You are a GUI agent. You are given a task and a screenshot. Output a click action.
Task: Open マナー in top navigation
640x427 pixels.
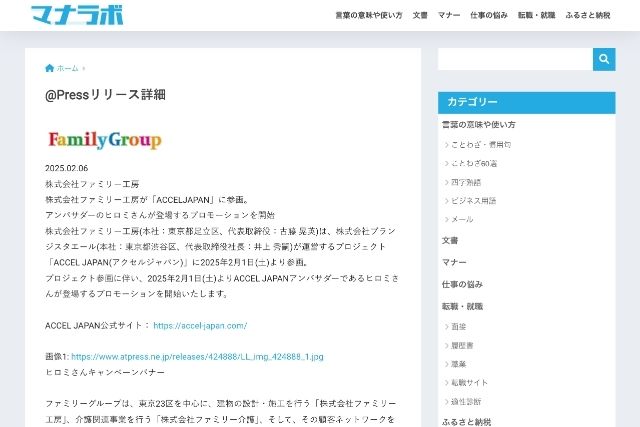click(x=449, y=16)
